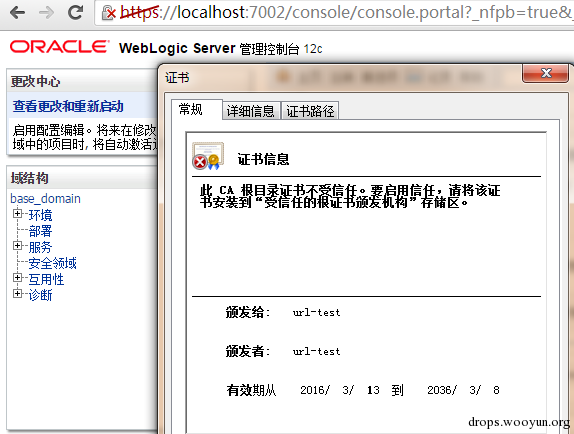The height and width of the screenshot is (434, 574).
Task: Click the browser forward arrow
Action: tap(46, 13)
